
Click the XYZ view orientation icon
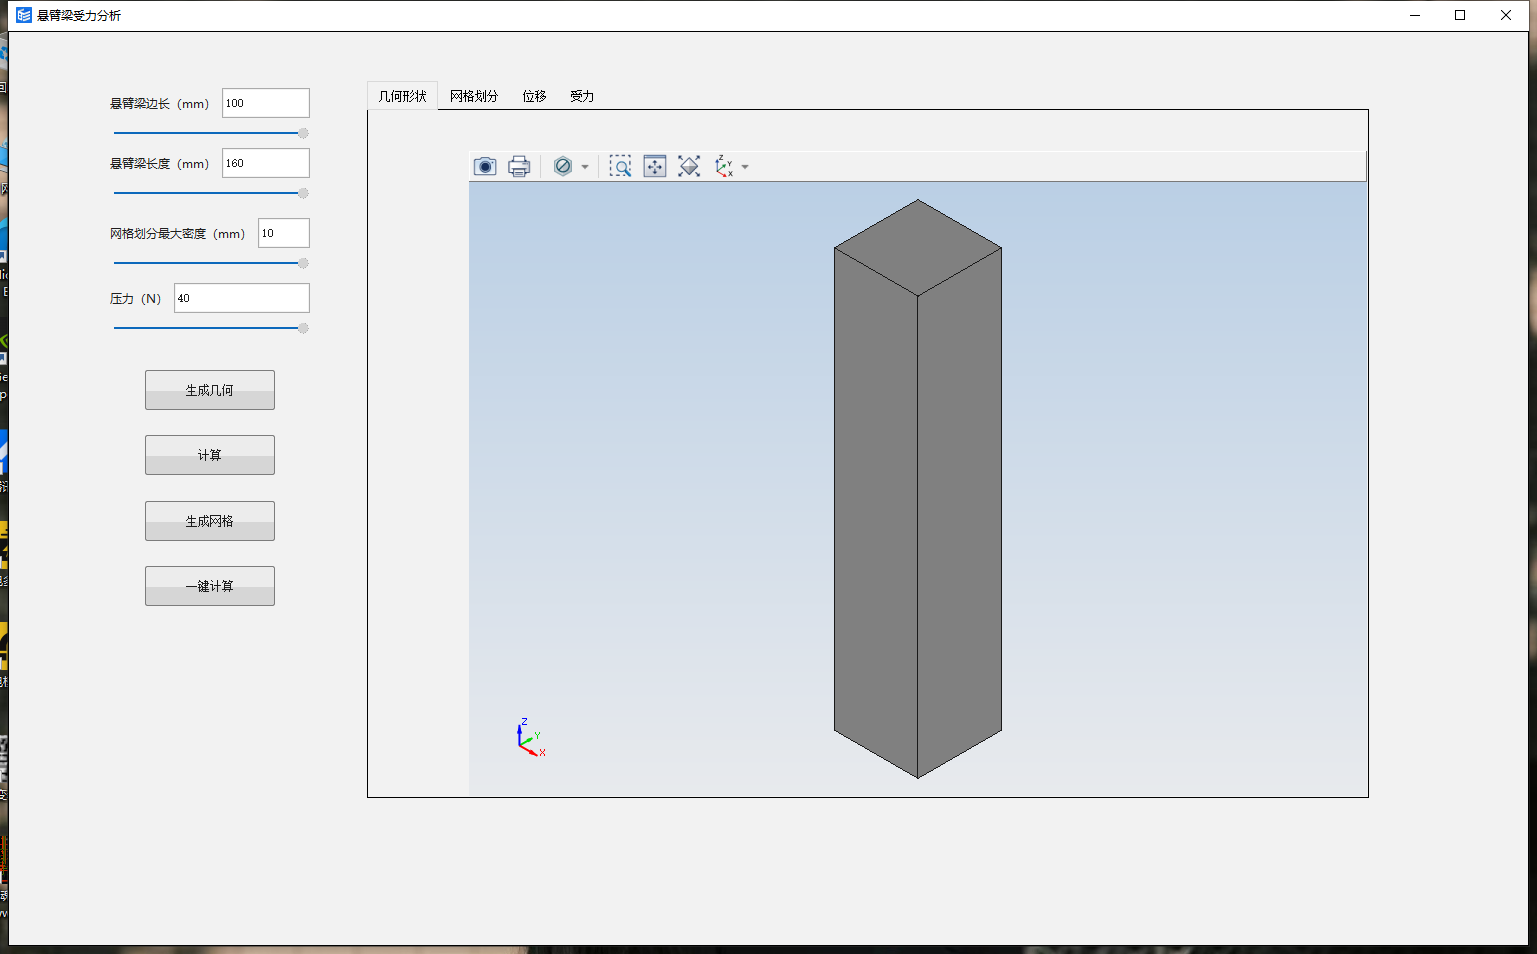(x=724, y=166)
